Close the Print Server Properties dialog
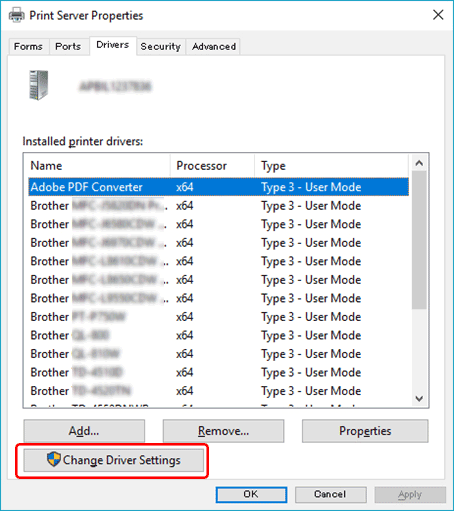The width and height of the screenshot is (454, 511). coord(438,15)
